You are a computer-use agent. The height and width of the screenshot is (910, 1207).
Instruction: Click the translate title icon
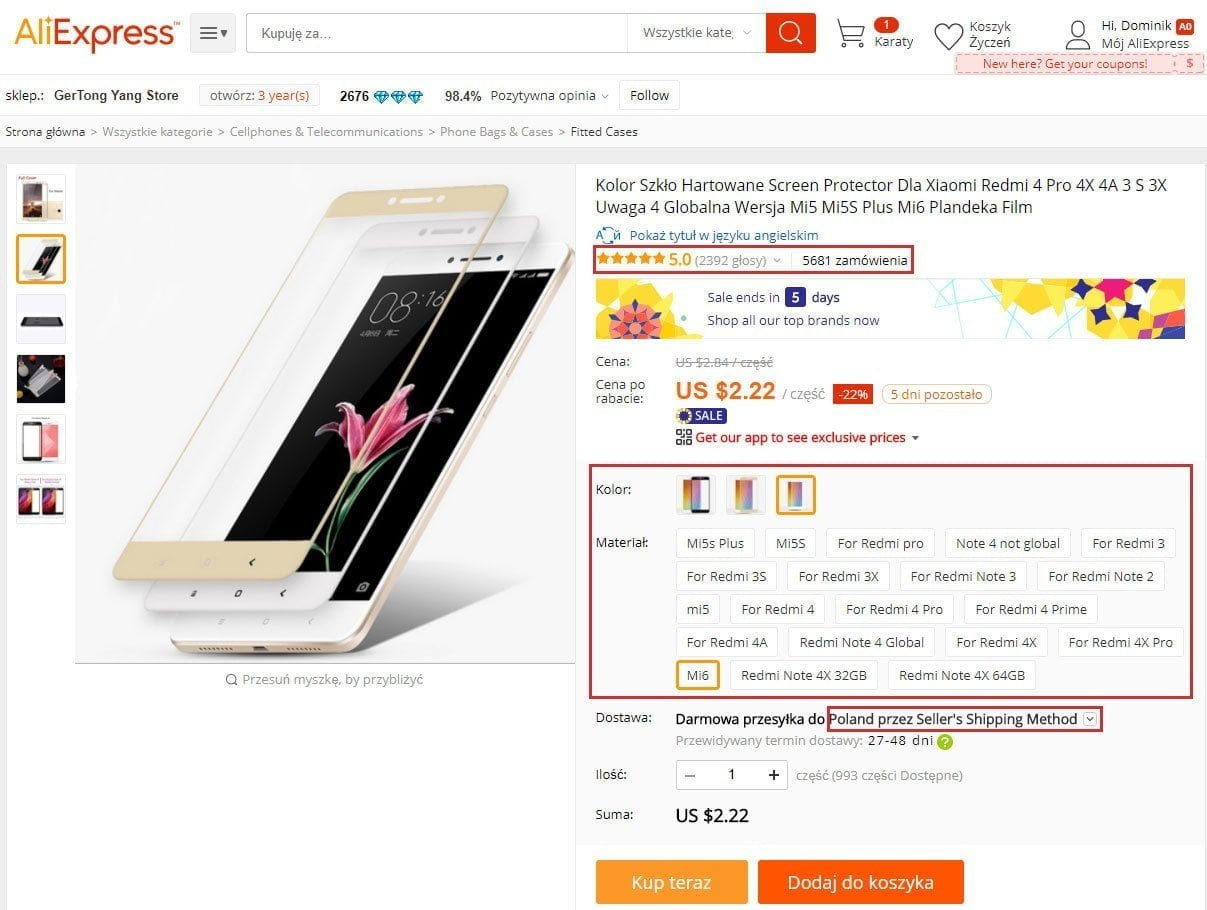(608, 235)
